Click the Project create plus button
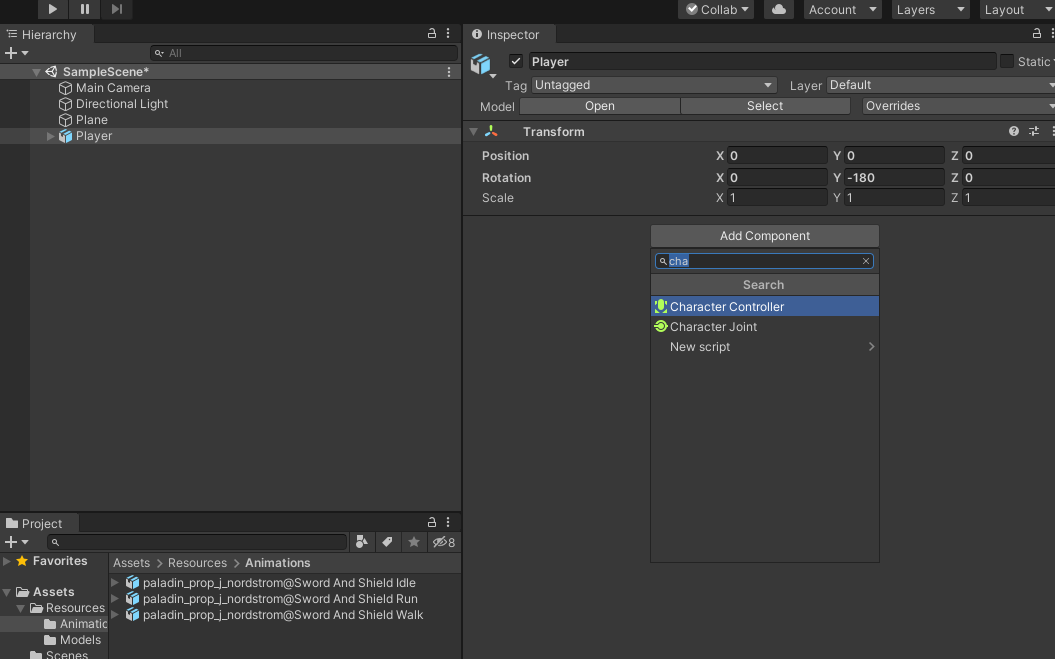 pos(16,542)
